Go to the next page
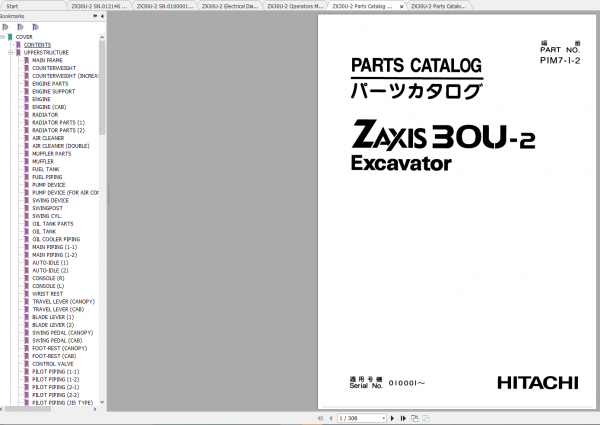Image resolution: width=600 pixels, height=425 pixels. pos(392,418)
